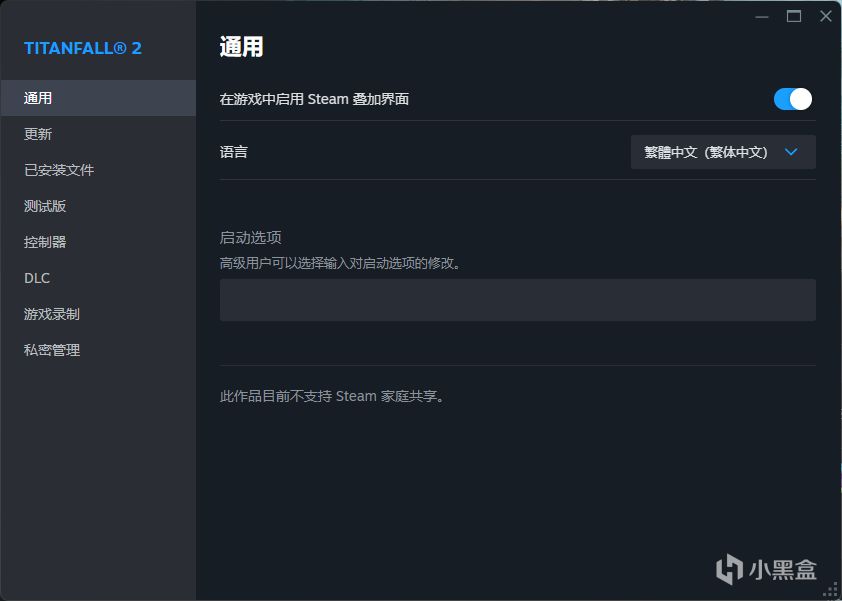The height and width of the screenshot is (601, 842).
Task: Toggle the Steam overlay switch
Action: coord(793,99)
